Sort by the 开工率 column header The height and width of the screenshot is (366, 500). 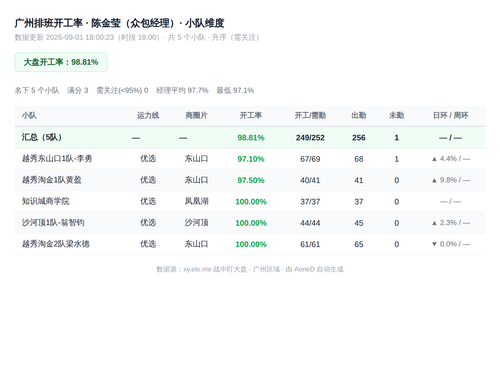click(251, 116)
